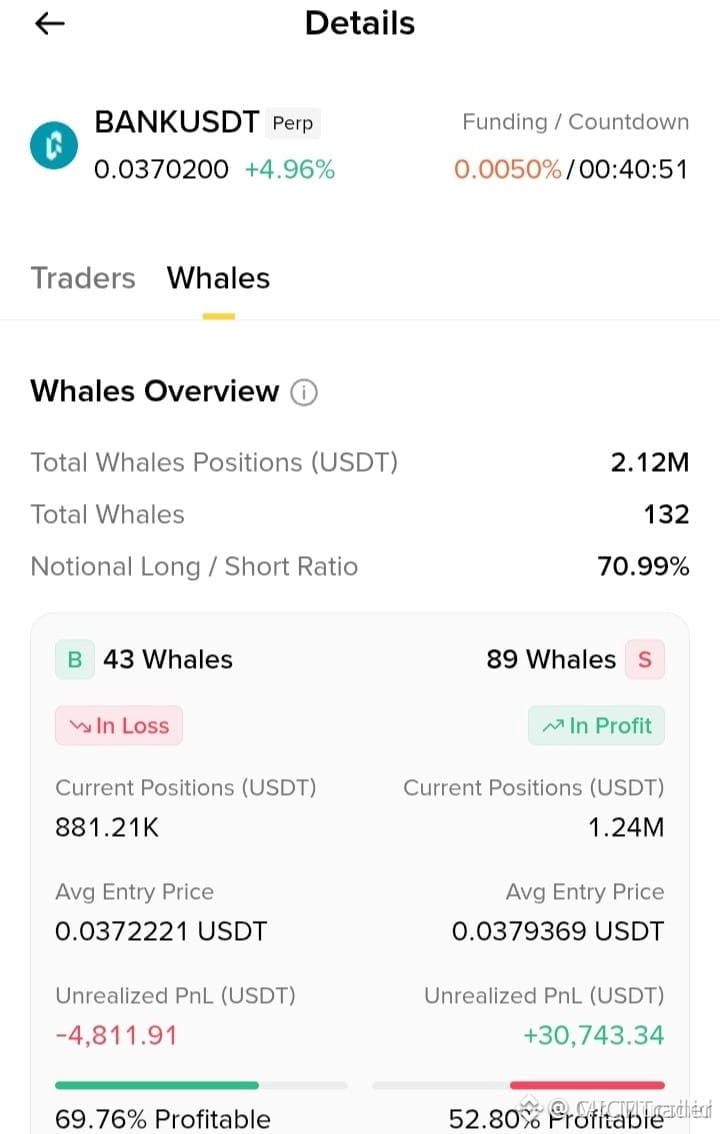Select the Whales tab
Image resolution: width=720 pixels, height=1134 pixels.
click(x=218, y=278)
